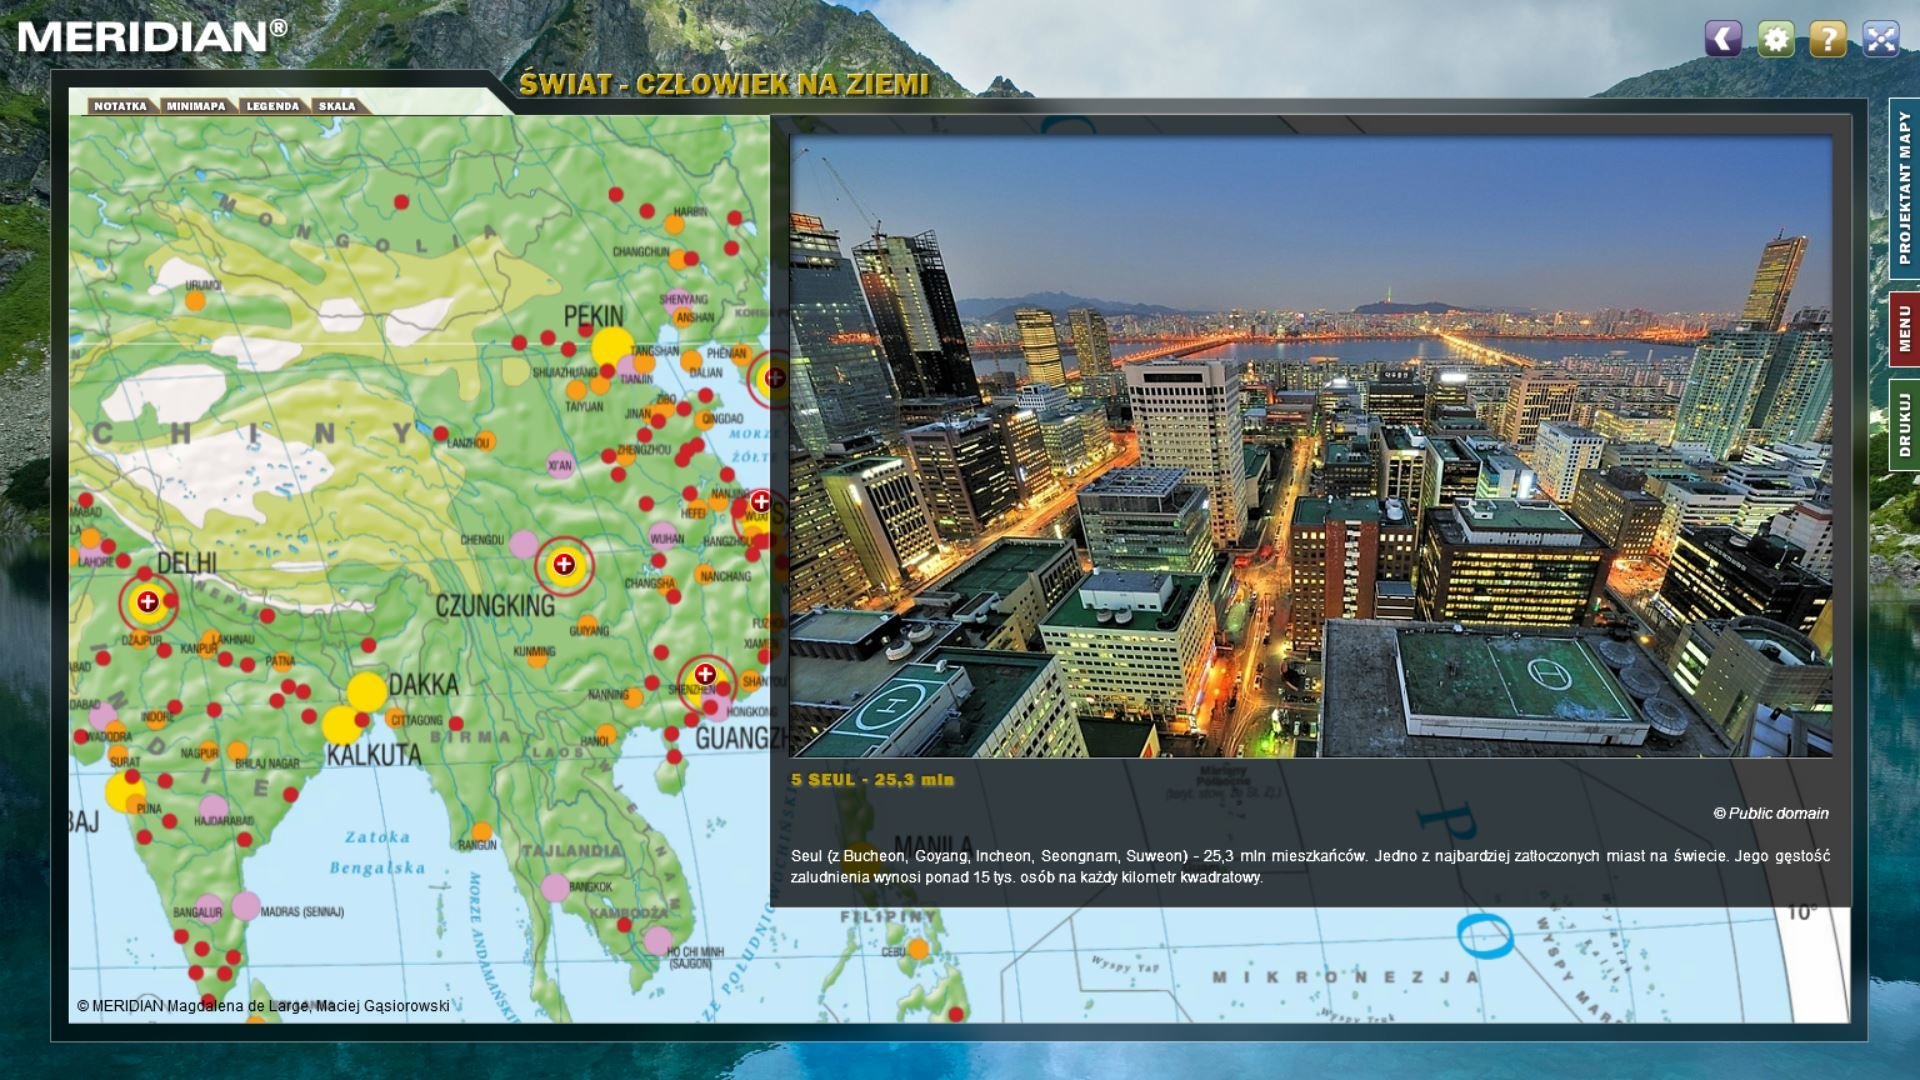The width and height of the screenshot is (1920, 1080).
Task: Click the 'ŚWIAT - CZŁOWIEK NA ZIEMI' title
Action: 724,84
